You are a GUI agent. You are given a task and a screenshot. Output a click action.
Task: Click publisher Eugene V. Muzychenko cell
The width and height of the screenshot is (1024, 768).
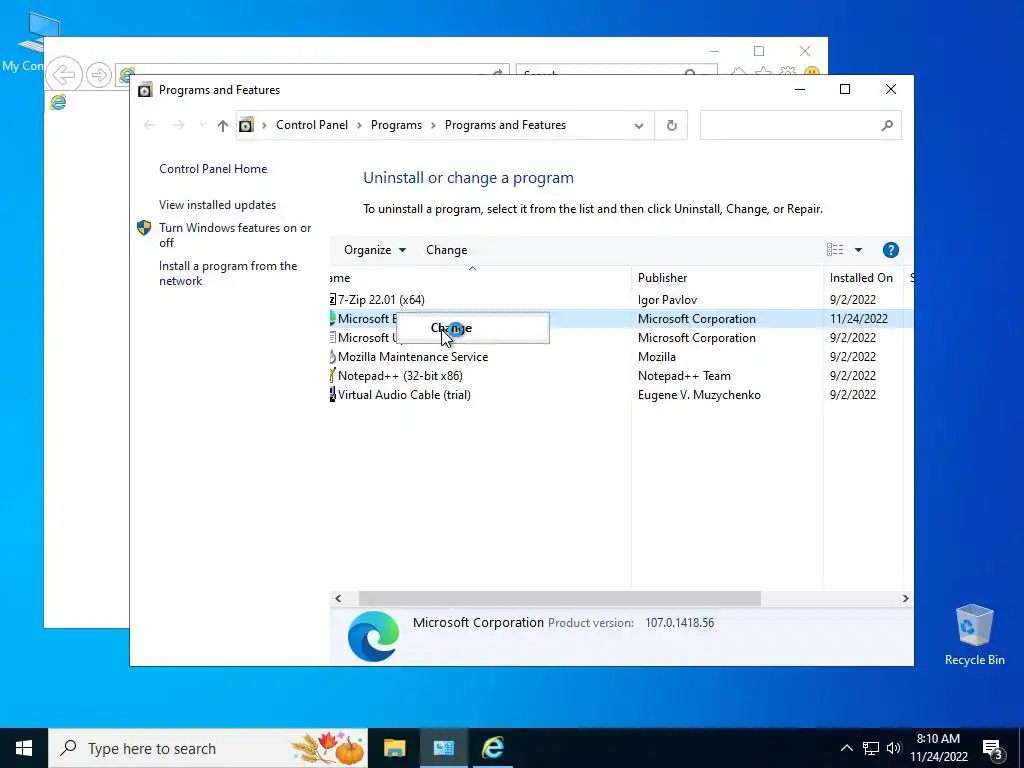699,394
